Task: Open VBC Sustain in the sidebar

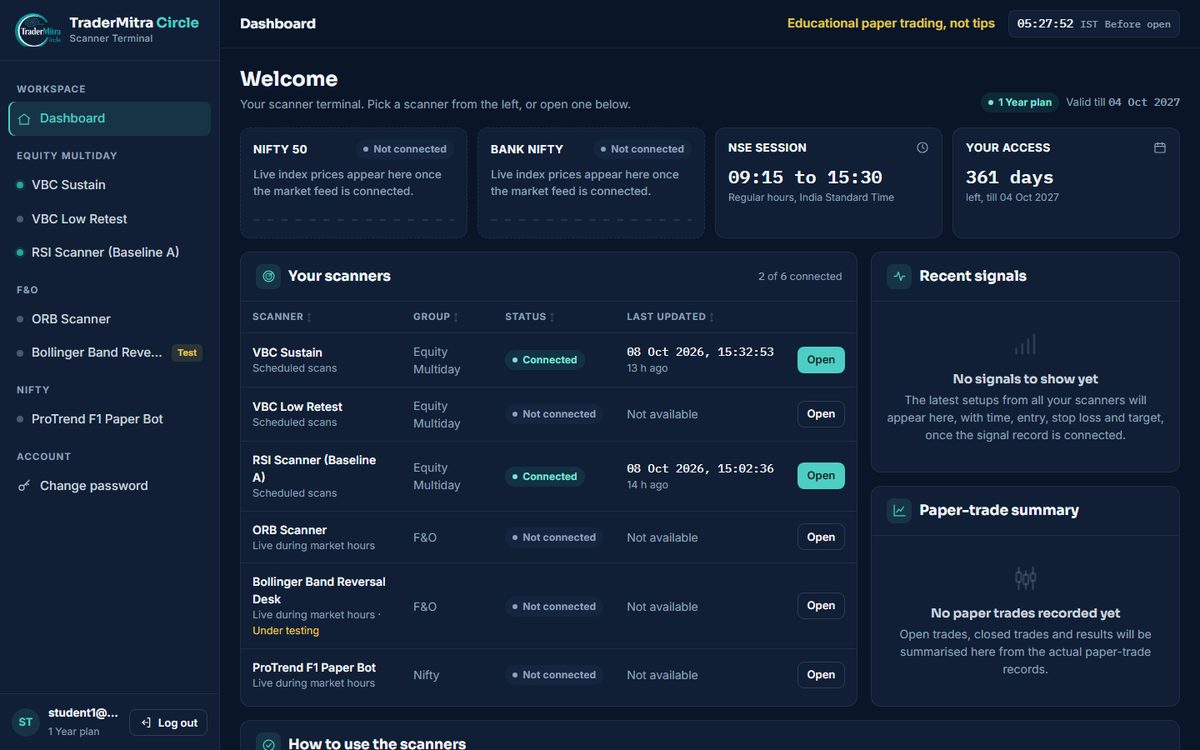Action: (109, 185)
